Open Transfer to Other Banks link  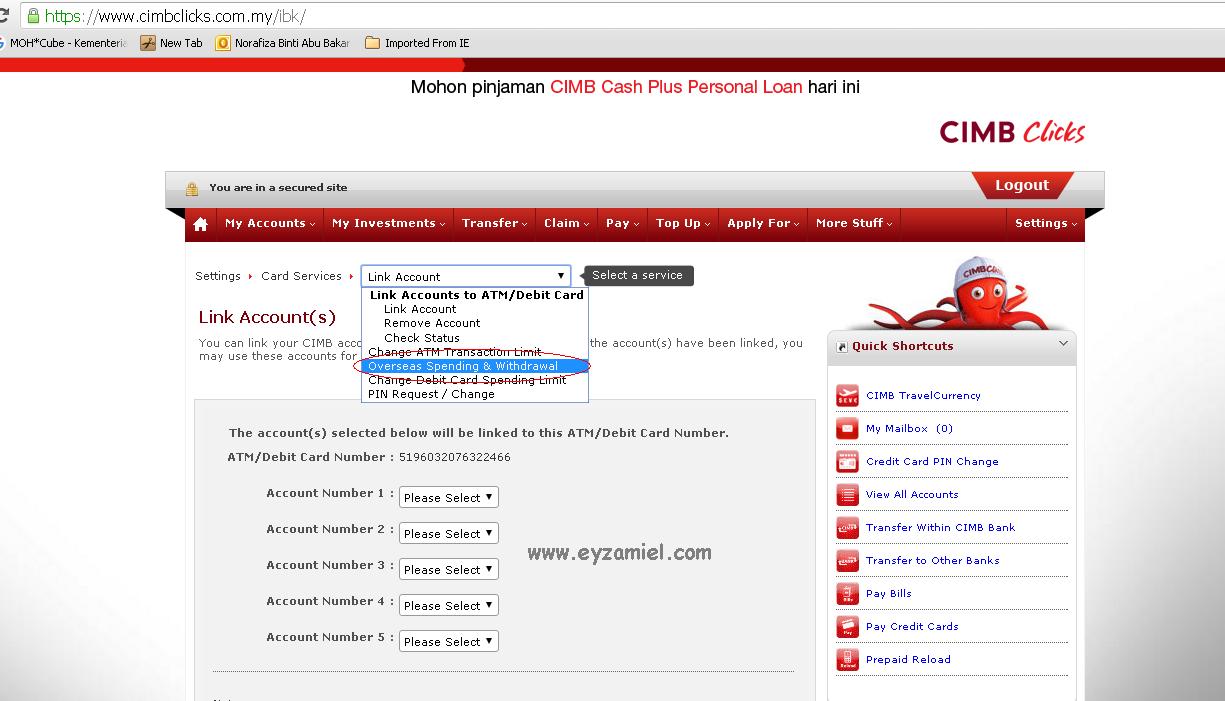pyautogui.click(x=932, y=560)
